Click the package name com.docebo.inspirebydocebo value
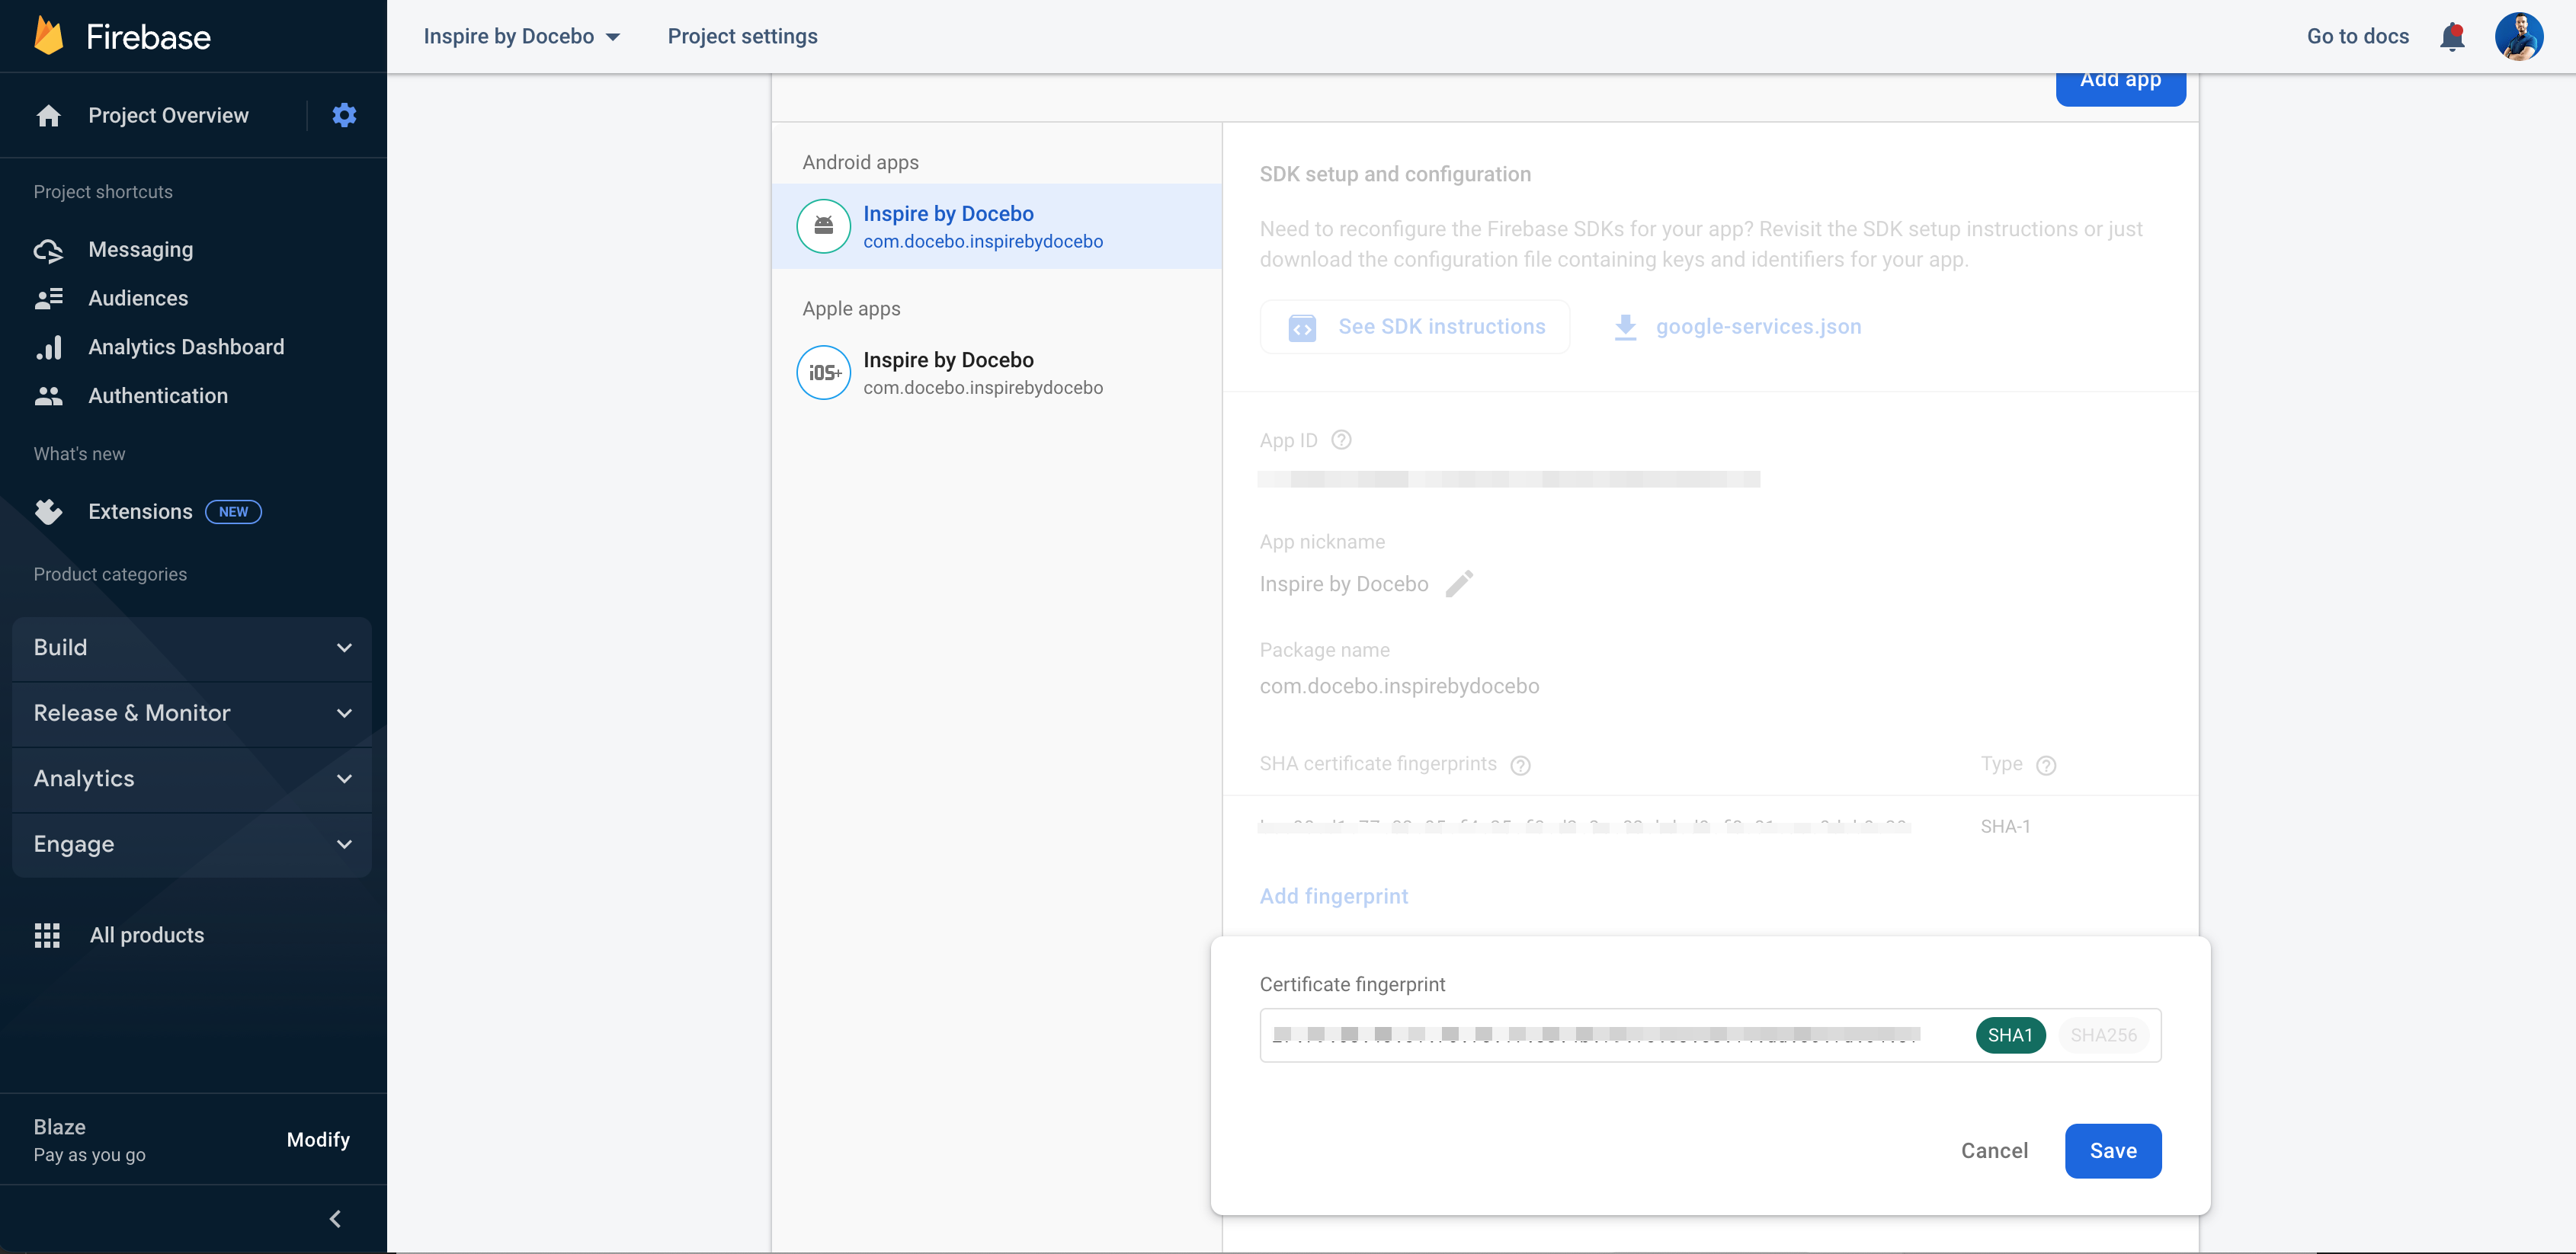This screenshot has width=2576, height=1254. (1398, 686)
